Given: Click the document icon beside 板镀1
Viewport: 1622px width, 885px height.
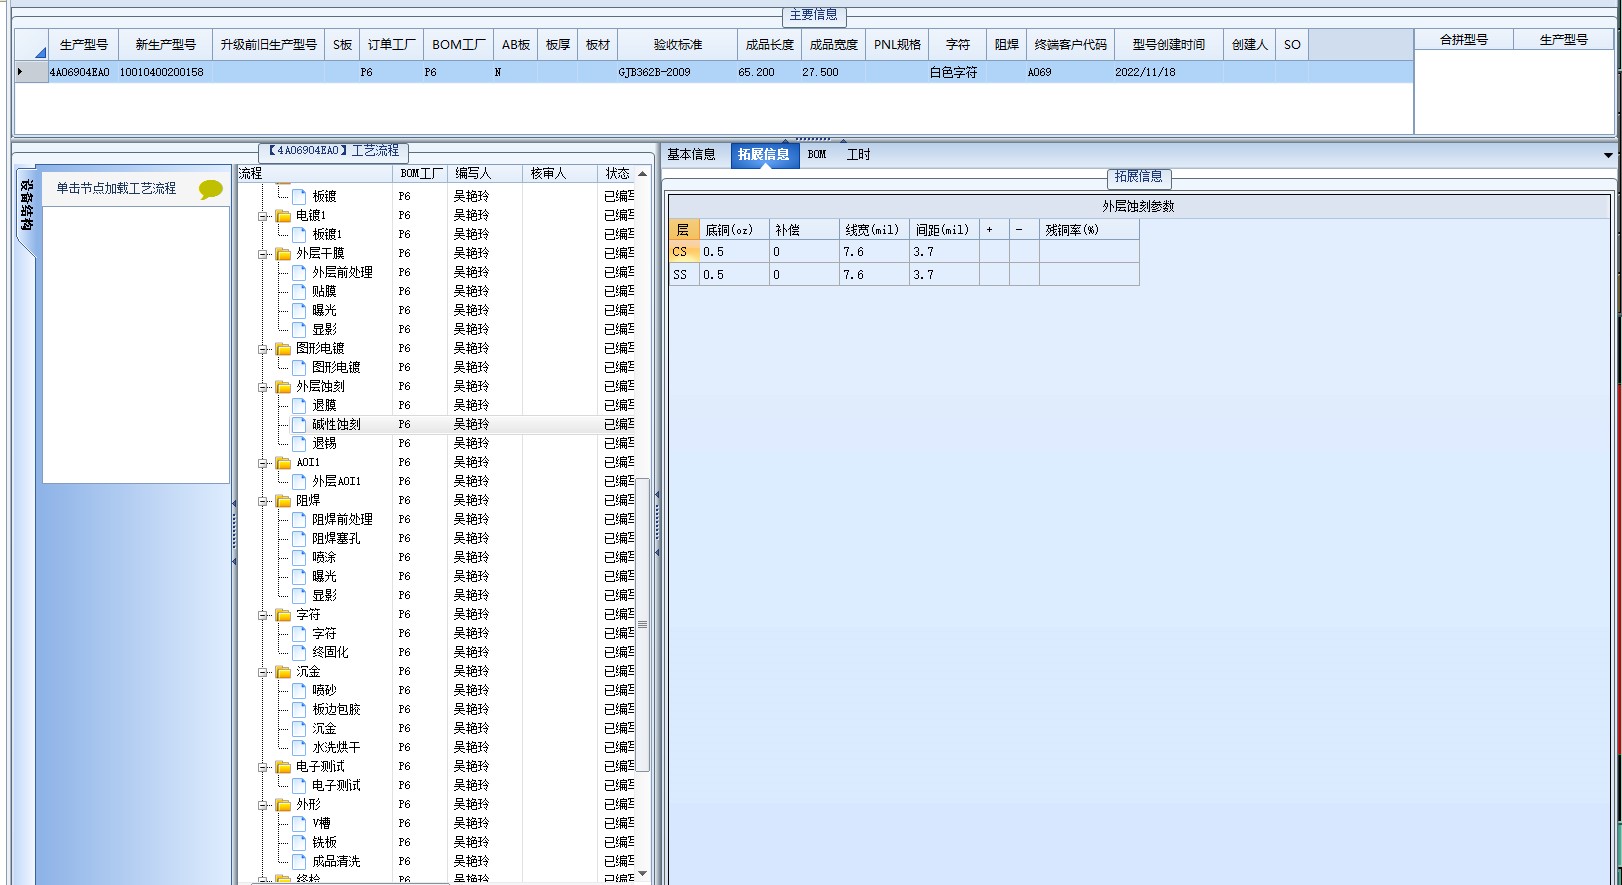Looking at the screenshot, I should tap(299, 234).
